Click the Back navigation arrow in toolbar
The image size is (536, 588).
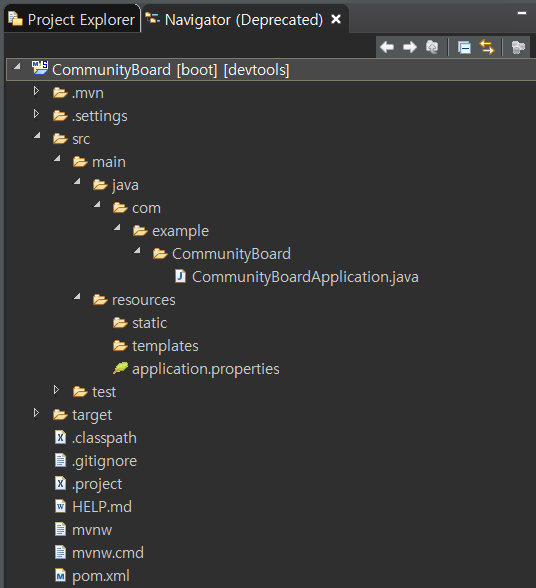[x=387, y=47]
